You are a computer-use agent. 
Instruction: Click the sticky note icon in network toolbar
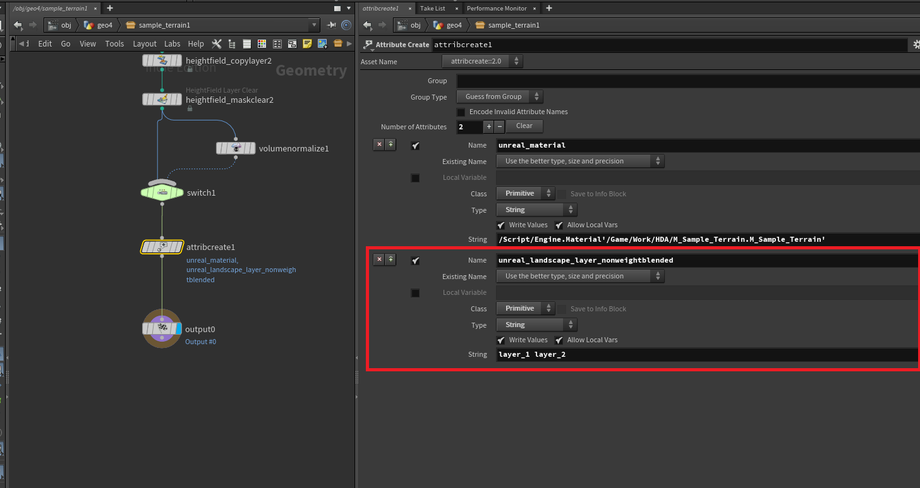pos(307,44)
